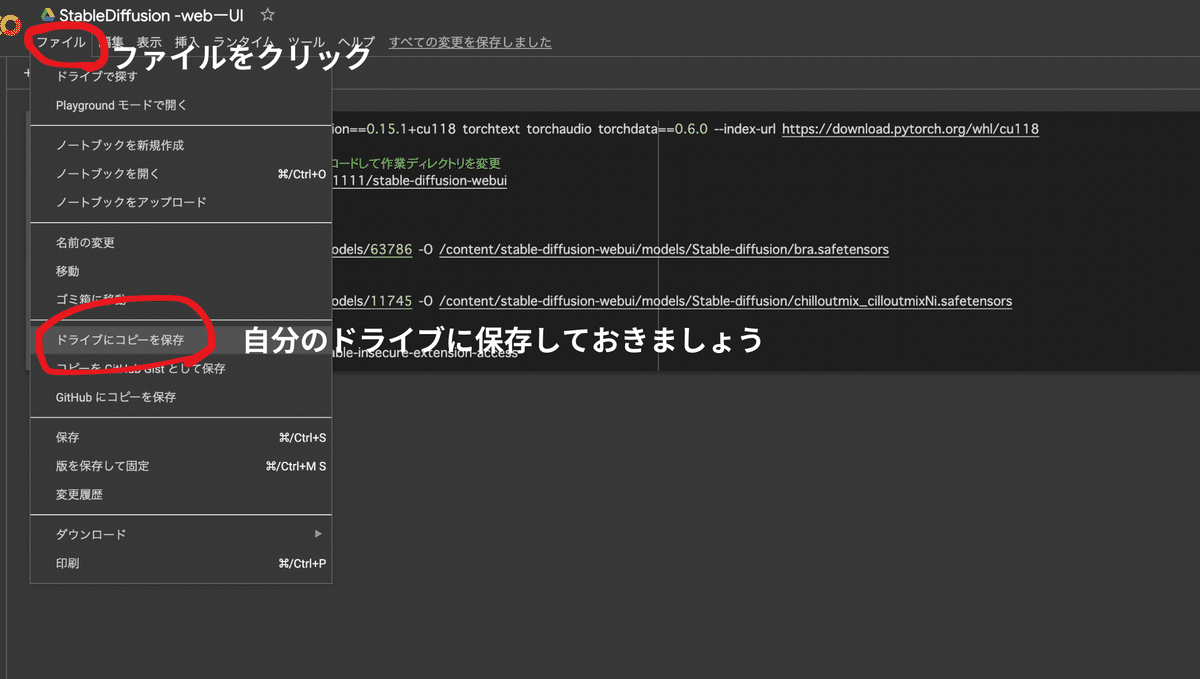Choose 移動 in the file menu

tap(180, 271)
